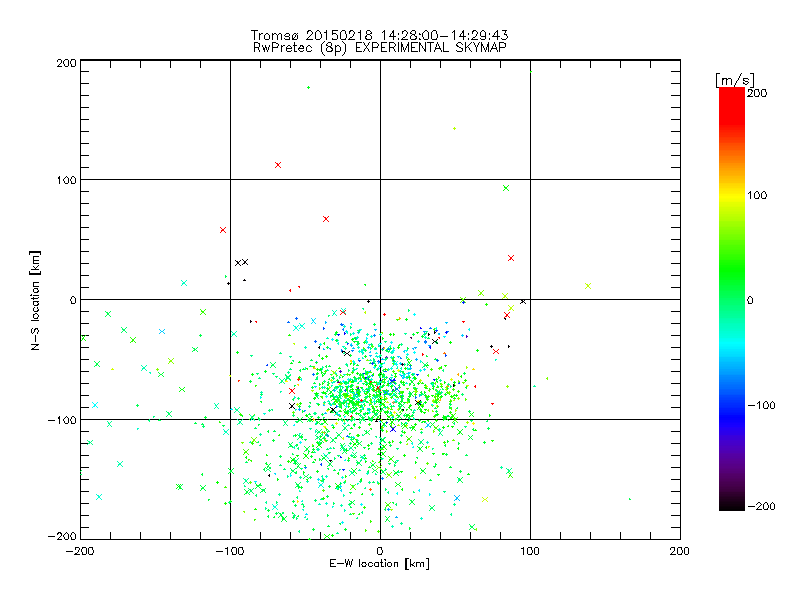
Task: Click the '100' tick label on the N-S axis
Action: point(66,180)
